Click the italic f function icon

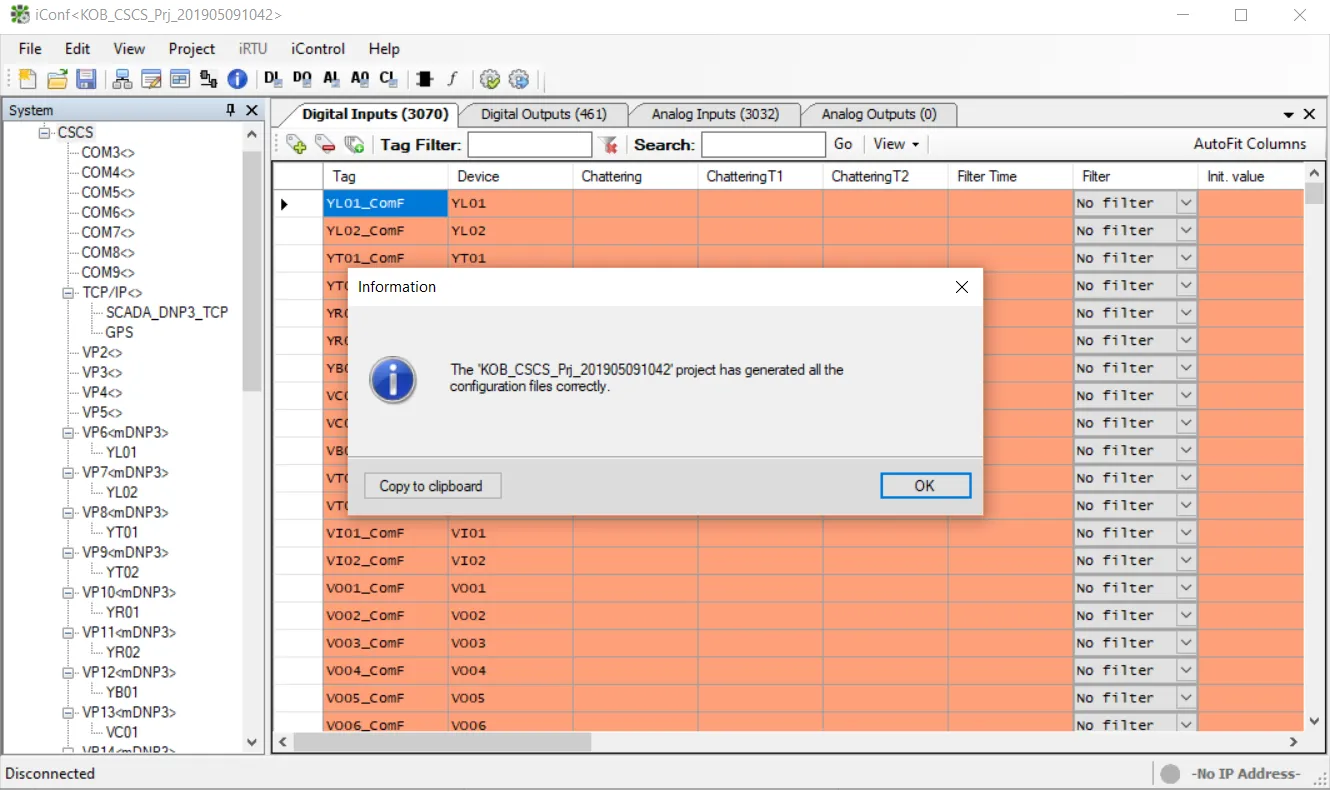[x=452, y=79]
